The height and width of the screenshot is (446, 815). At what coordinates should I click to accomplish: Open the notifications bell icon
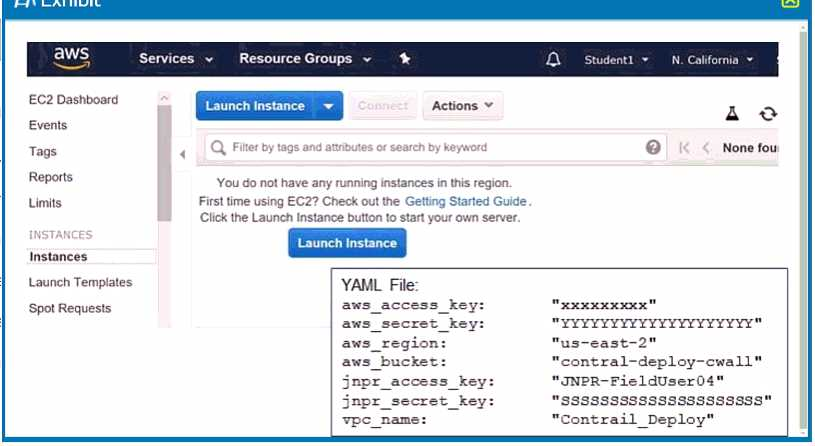click(x=553, y=60)
